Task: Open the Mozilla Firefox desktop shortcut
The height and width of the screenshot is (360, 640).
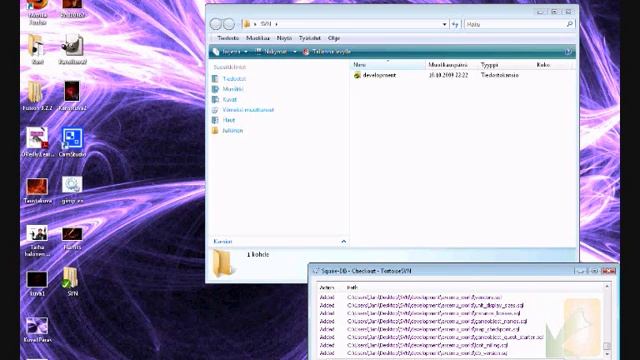Action: tap(37, 11)
